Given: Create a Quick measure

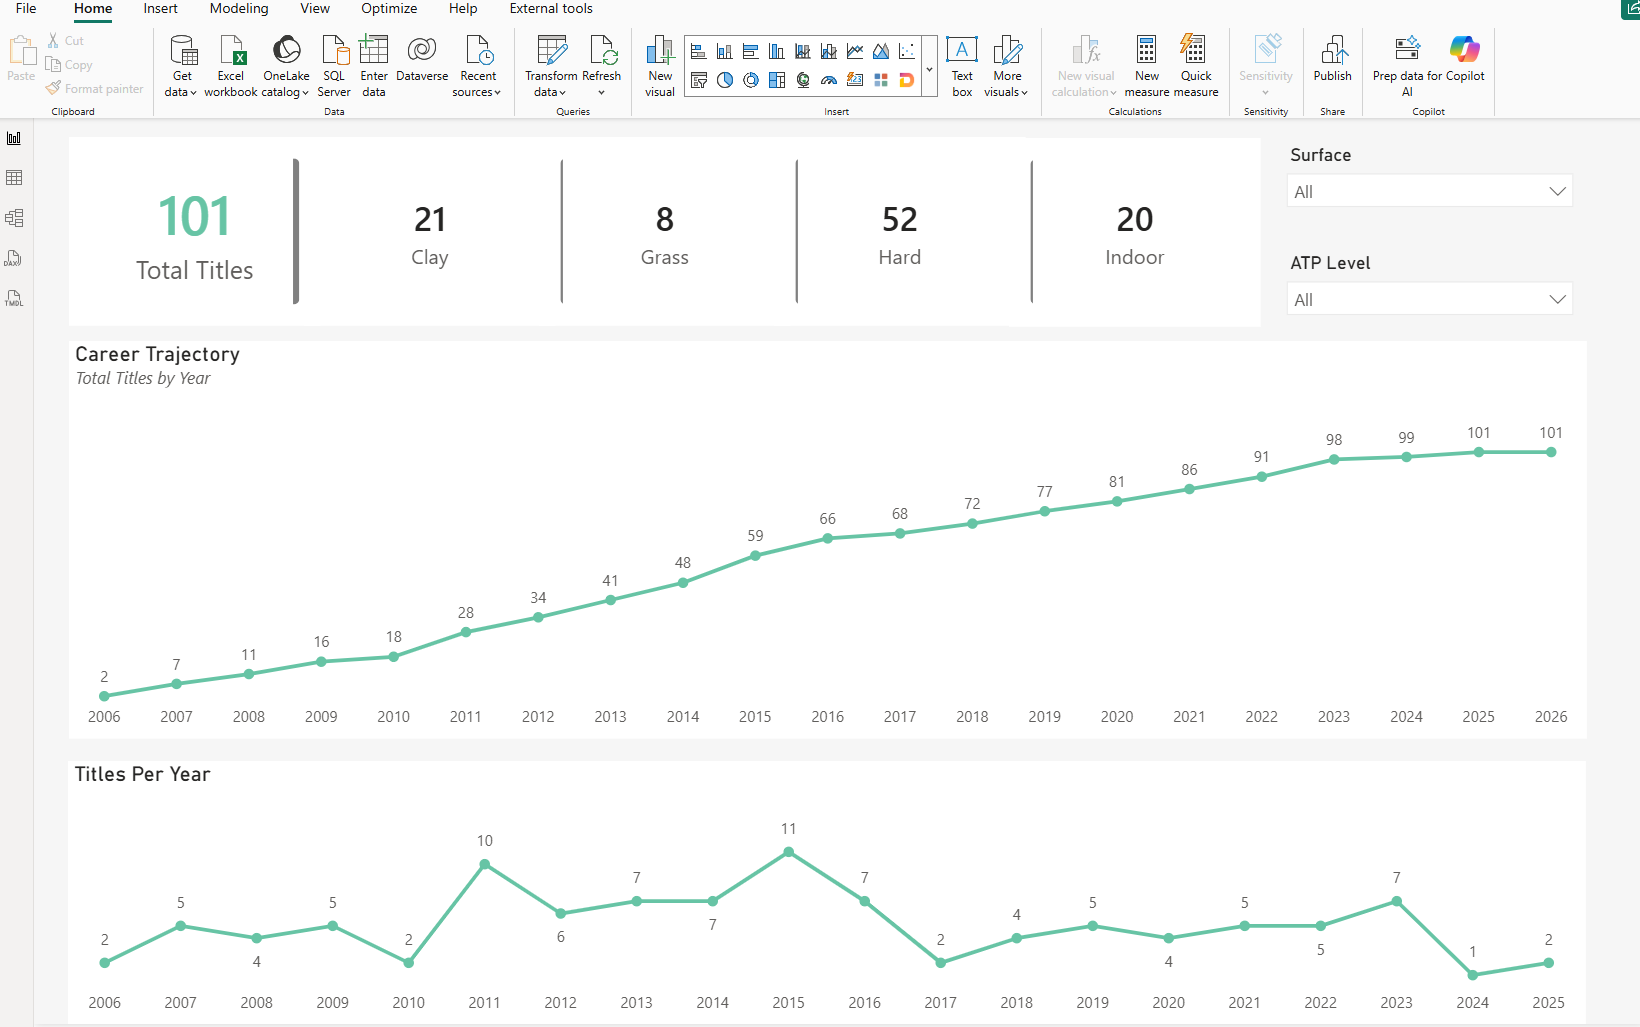Looking at the screenshot, I should [x=1196, y=66].
